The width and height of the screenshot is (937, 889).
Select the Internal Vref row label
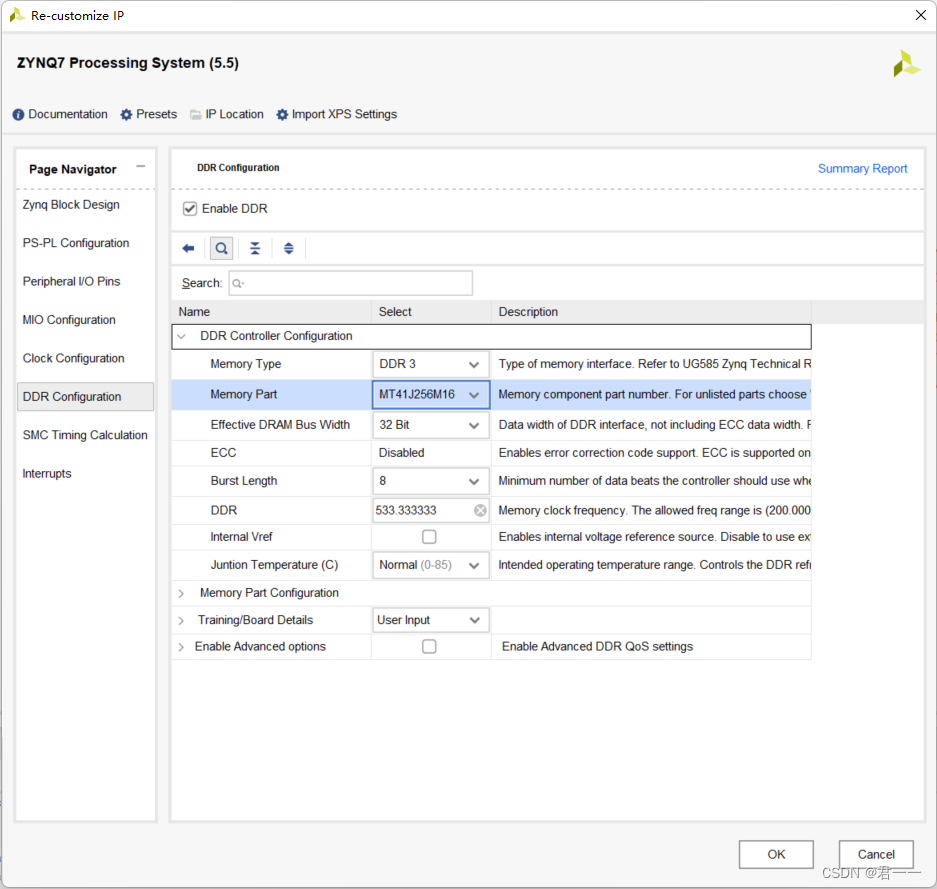coord(241,537)
